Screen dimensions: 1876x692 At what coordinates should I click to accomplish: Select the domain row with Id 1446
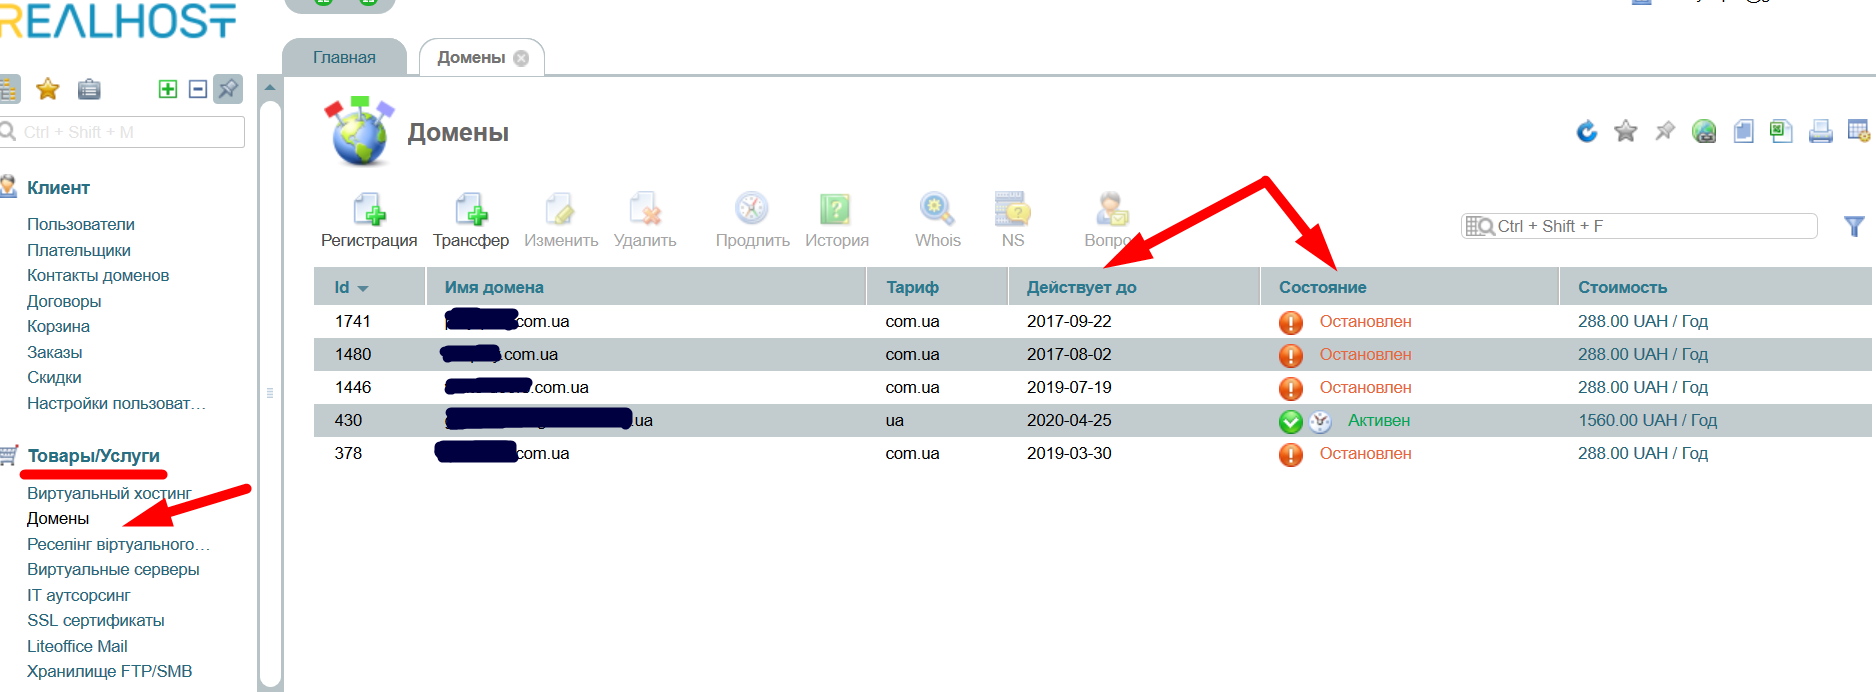tap(1093, 387)
